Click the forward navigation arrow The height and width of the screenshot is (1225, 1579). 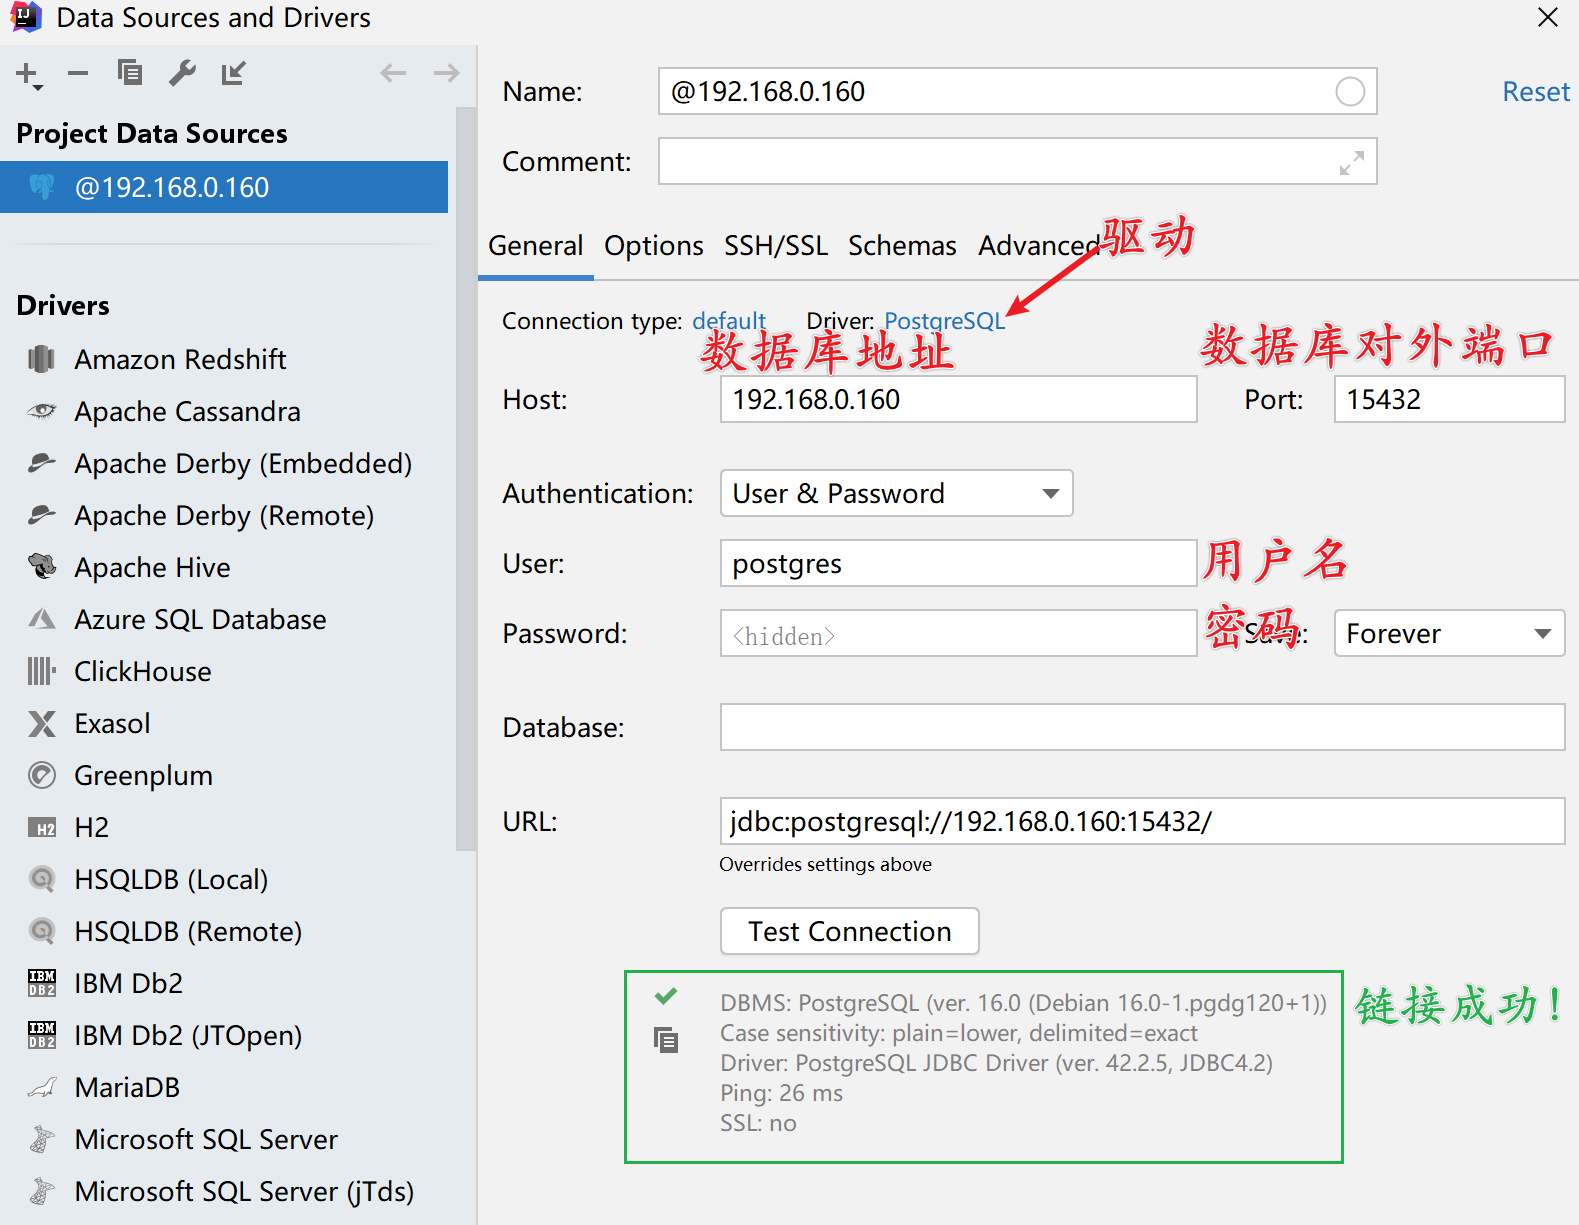(446, 73)
